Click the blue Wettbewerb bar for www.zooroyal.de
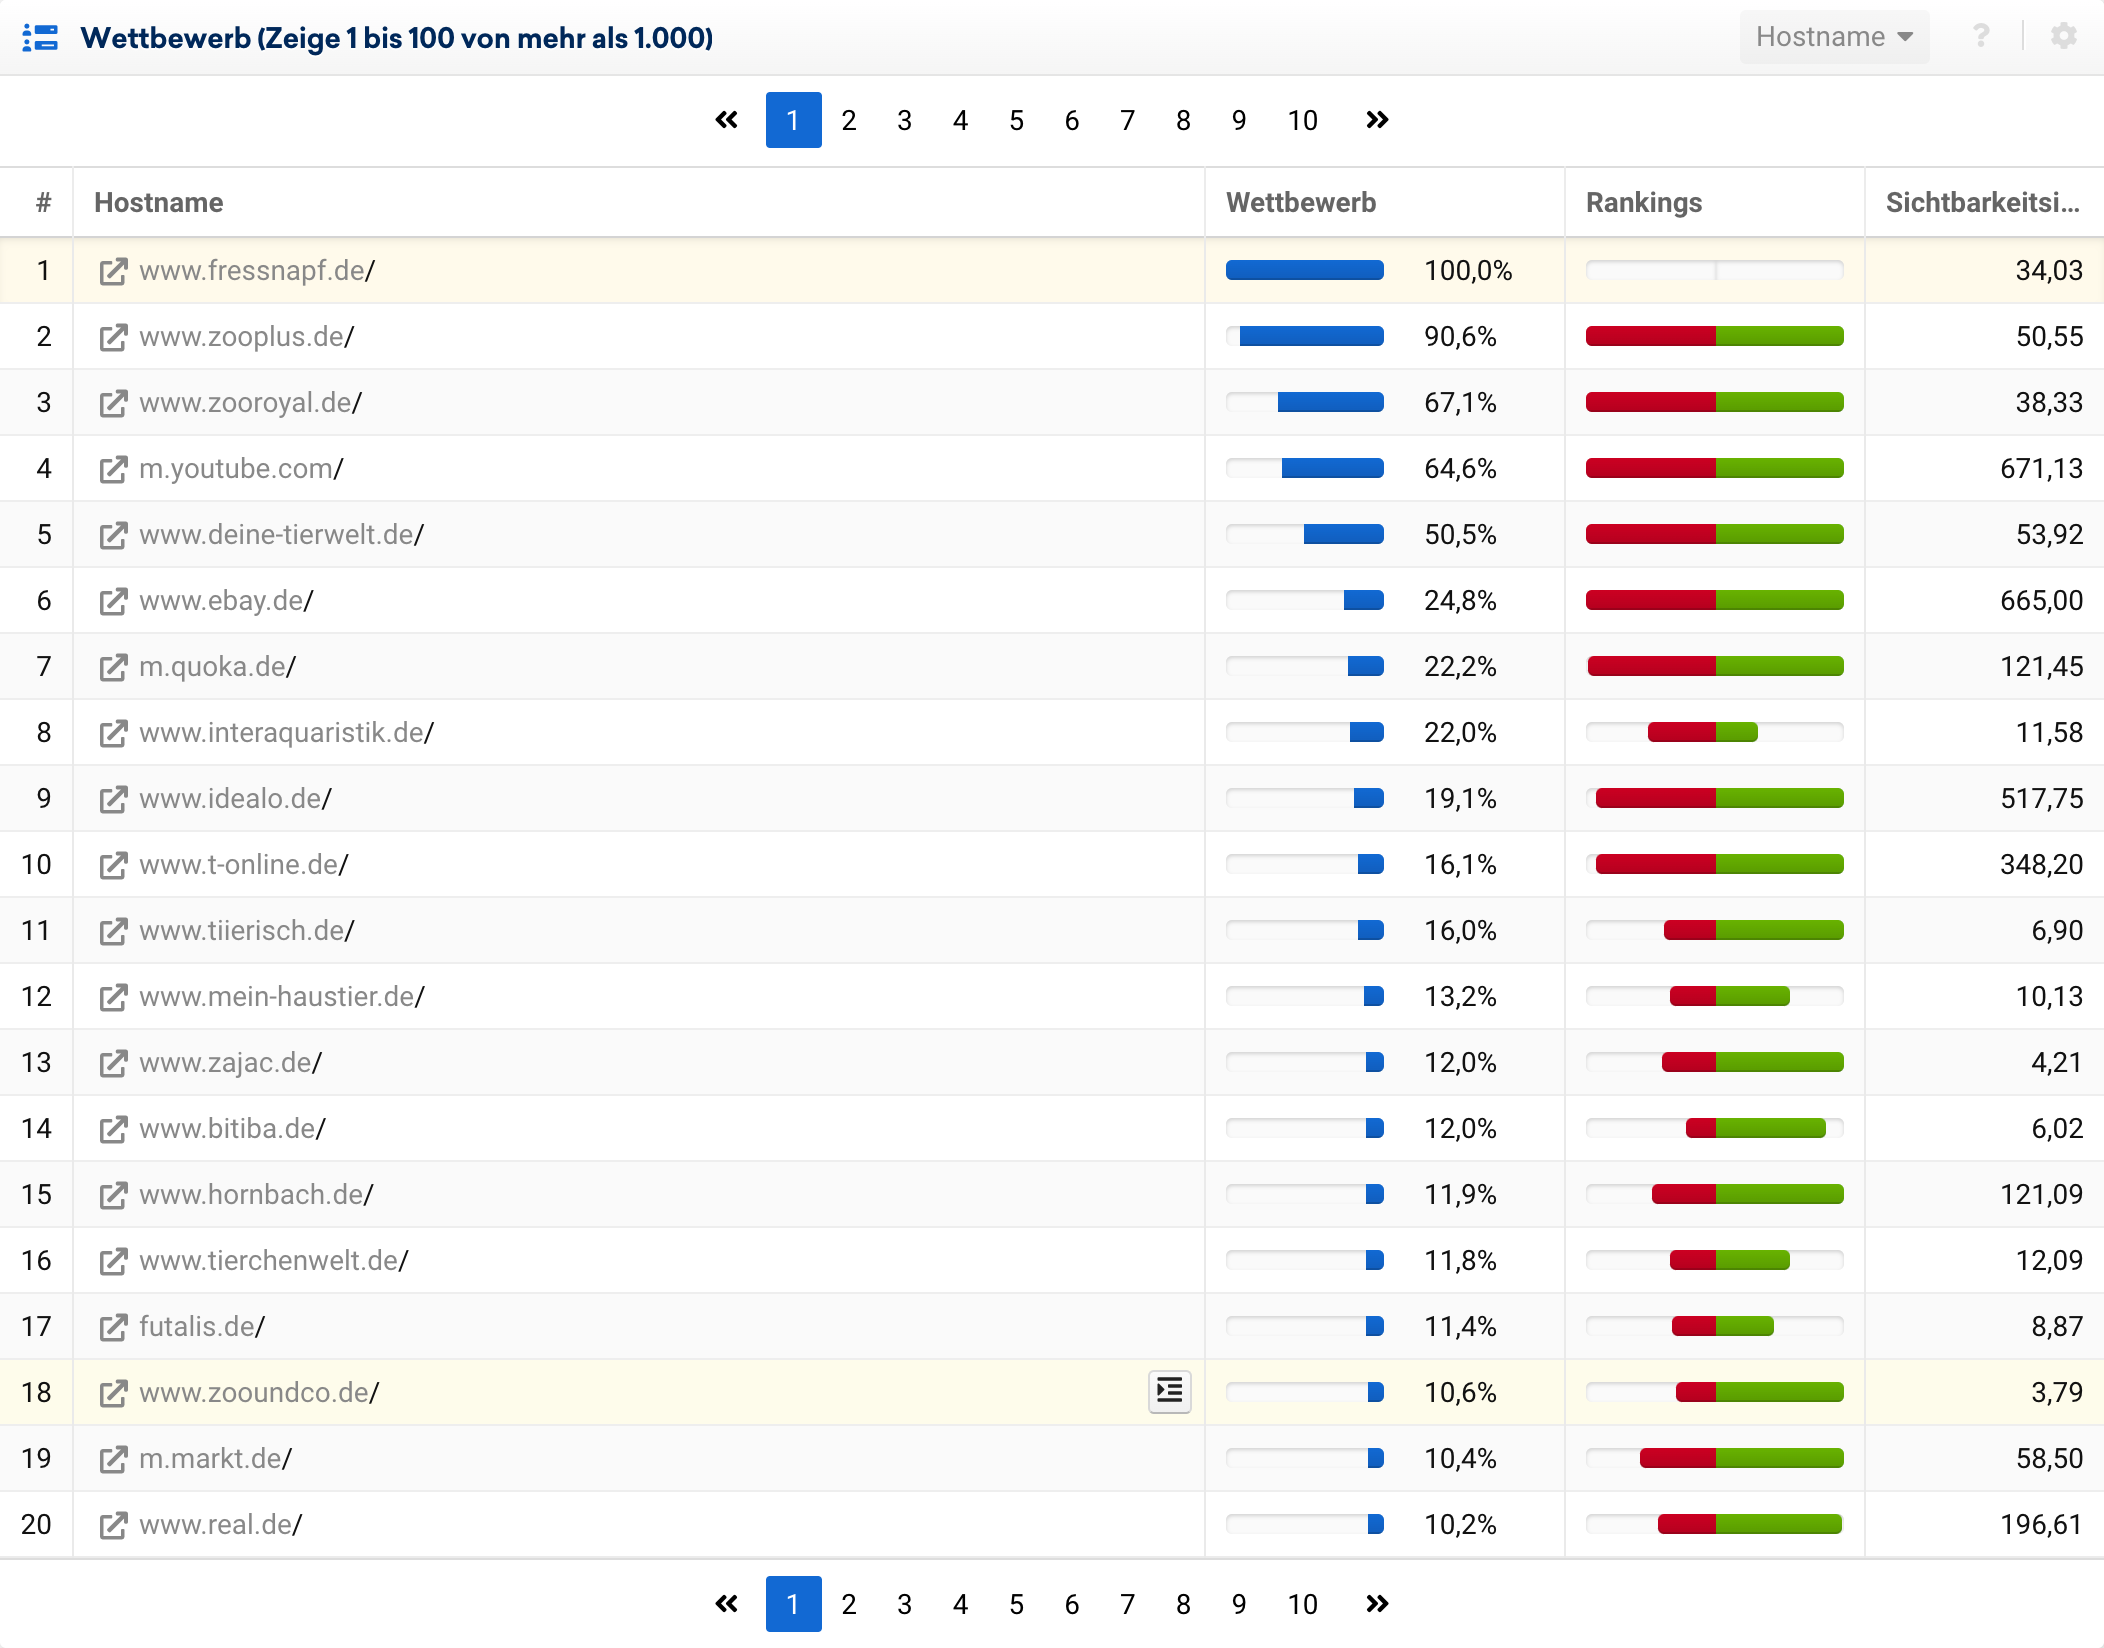The image size is (2104, 1648). 1330,403
